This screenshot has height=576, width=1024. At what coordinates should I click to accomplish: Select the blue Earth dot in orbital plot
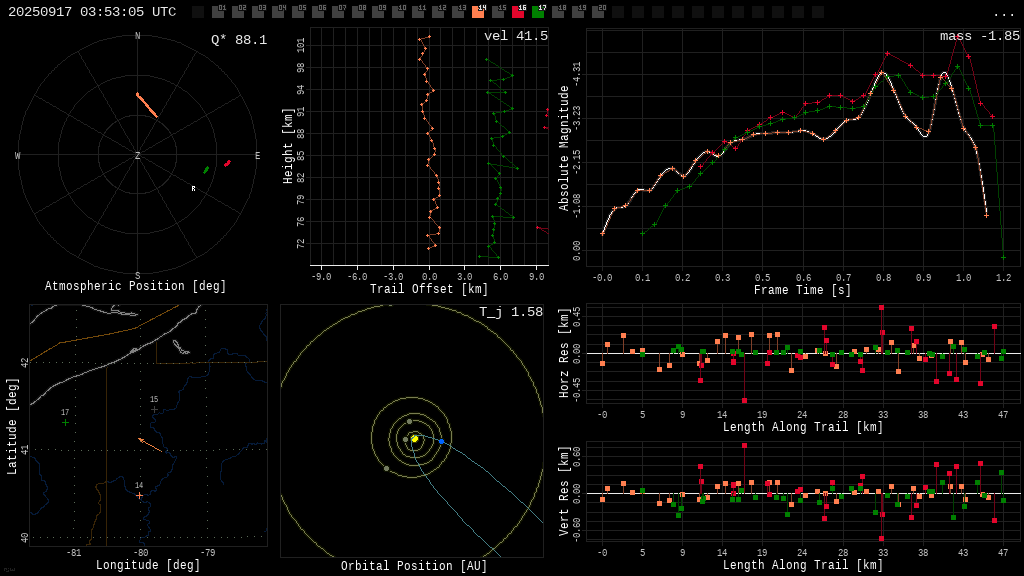coord(441,441)
